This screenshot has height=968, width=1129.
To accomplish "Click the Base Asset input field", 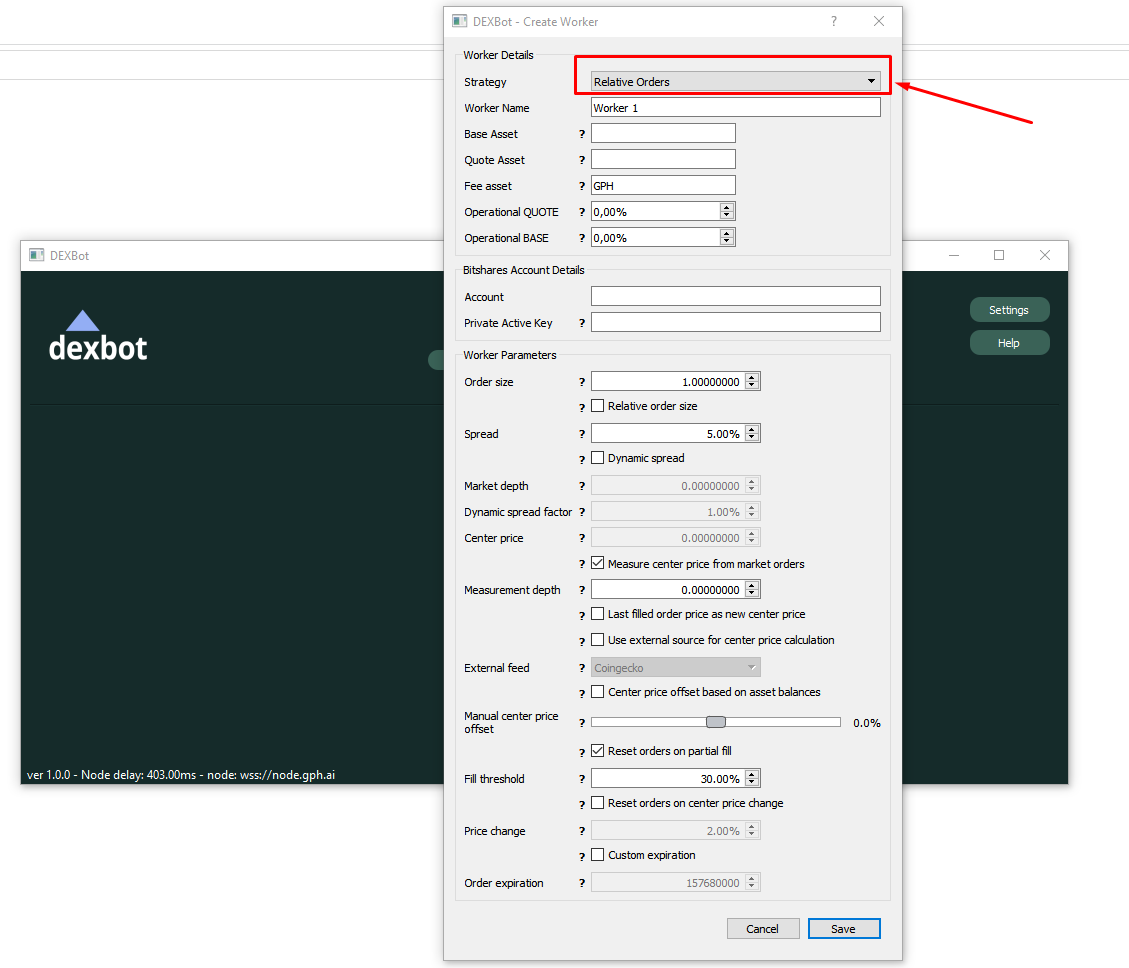I will (x=663, y=133).
